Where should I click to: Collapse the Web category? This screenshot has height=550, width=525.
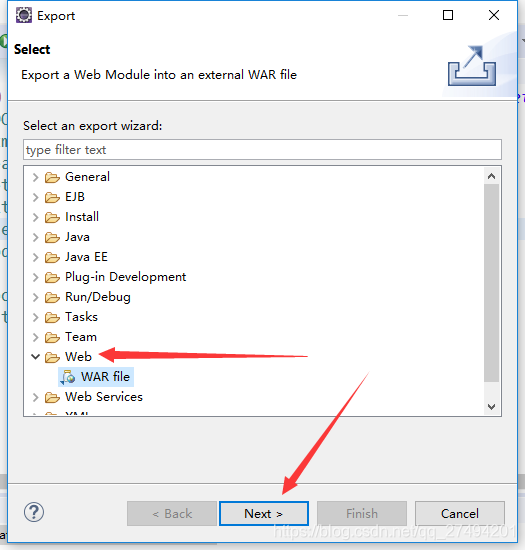[35, 357]
